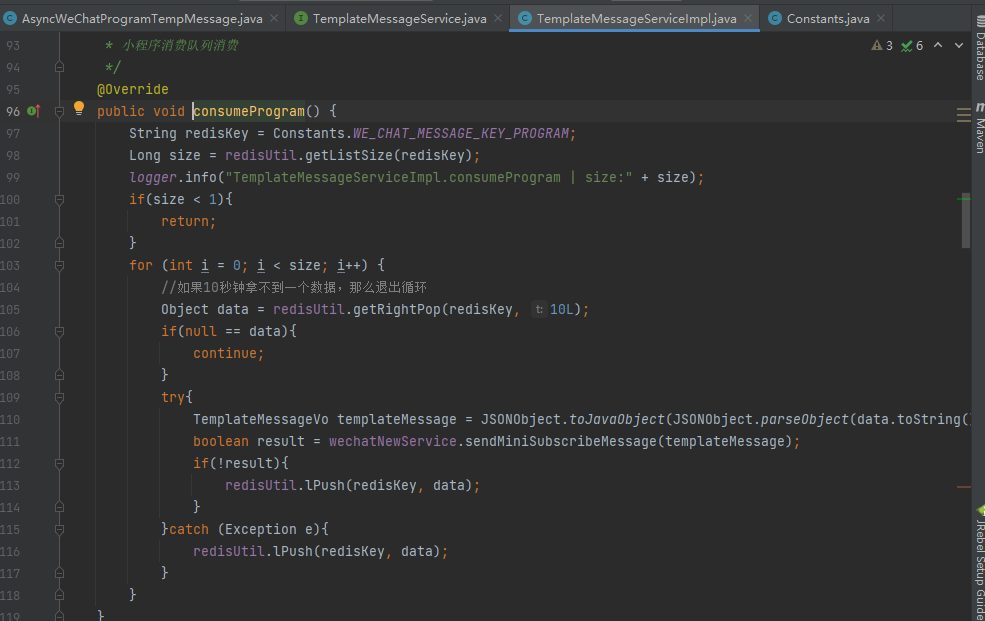Screen dimensions: 985x621
Task: Click the wechatNewService field reference
Action: pyautogui.click(x=393, y=441)
